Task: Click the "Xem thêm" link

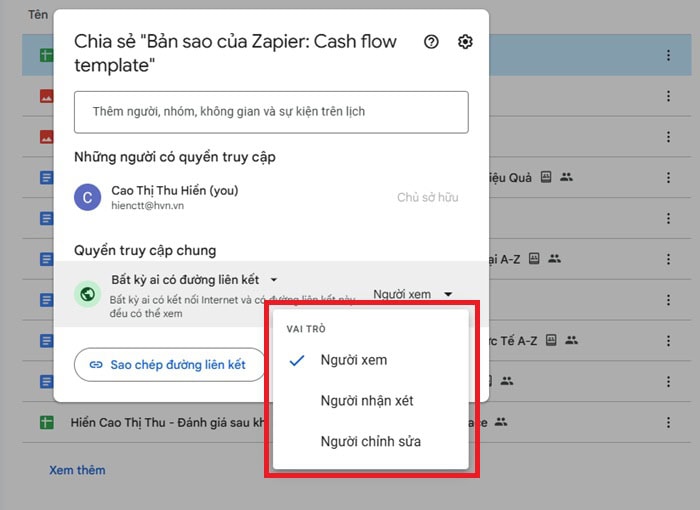Action: coord(77,470)
